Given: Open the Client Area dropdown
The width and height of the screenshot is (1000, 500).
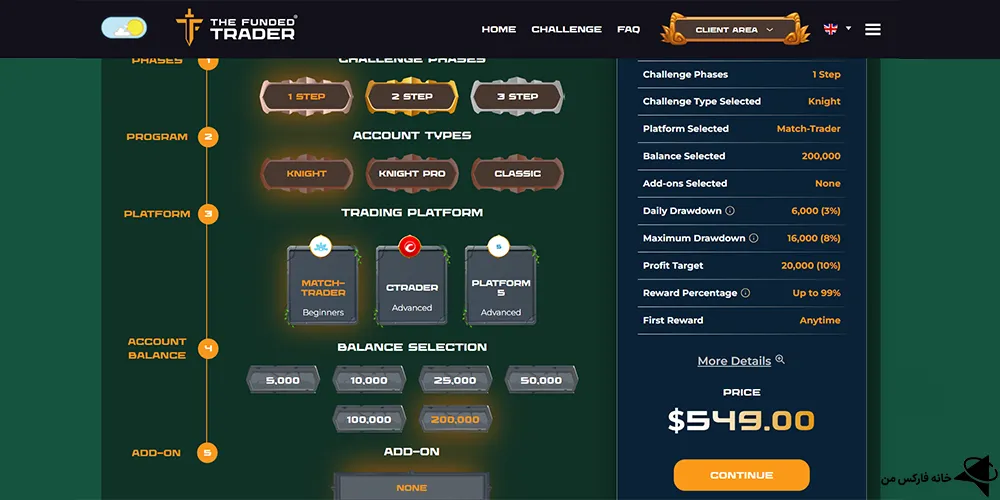Looking at the screenshot, I should point(735,29).
